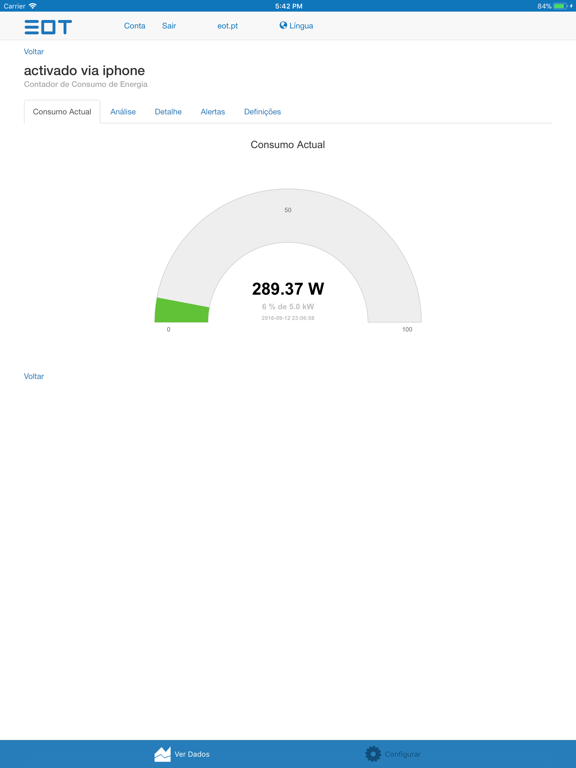Screen dimensions: 576x768
Task: Tap the gear icon for Configurar
Action: (x=373, y=754)
